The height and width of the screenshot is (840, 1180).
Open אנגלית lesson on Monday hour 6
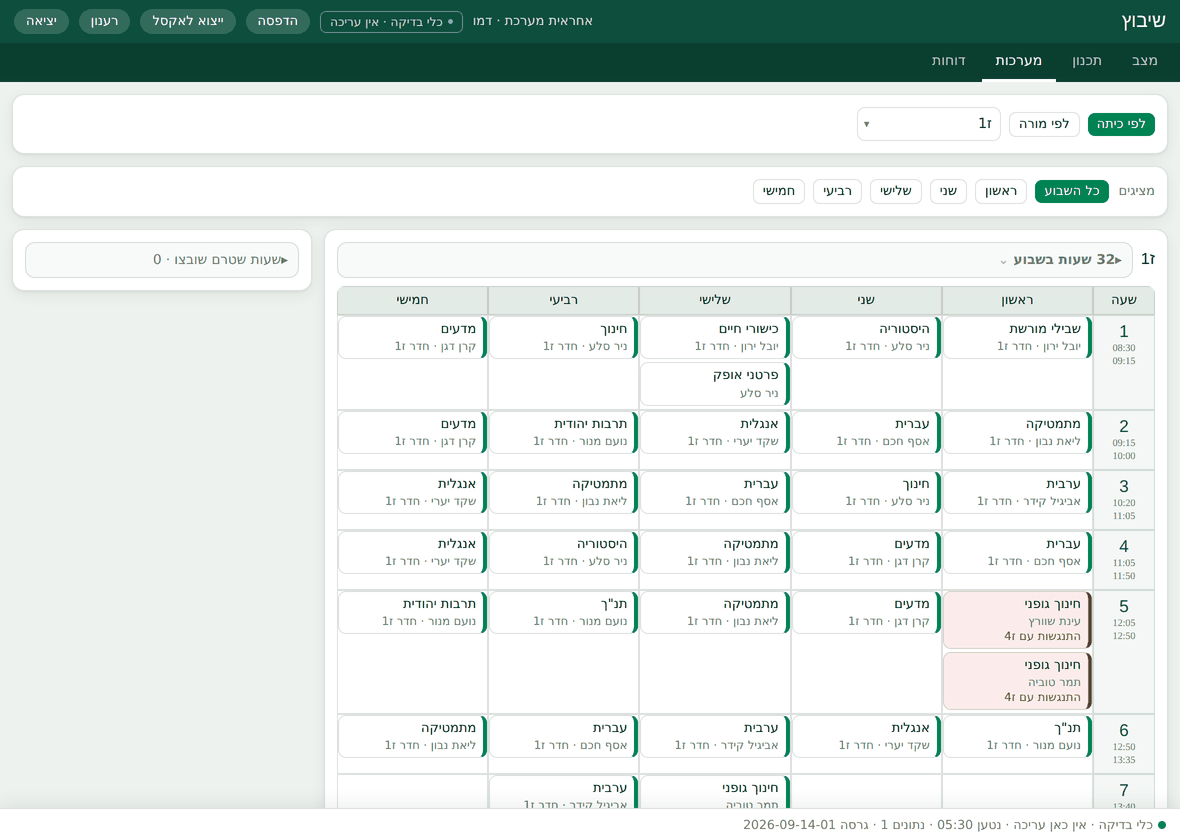click(x=866, y=736)
